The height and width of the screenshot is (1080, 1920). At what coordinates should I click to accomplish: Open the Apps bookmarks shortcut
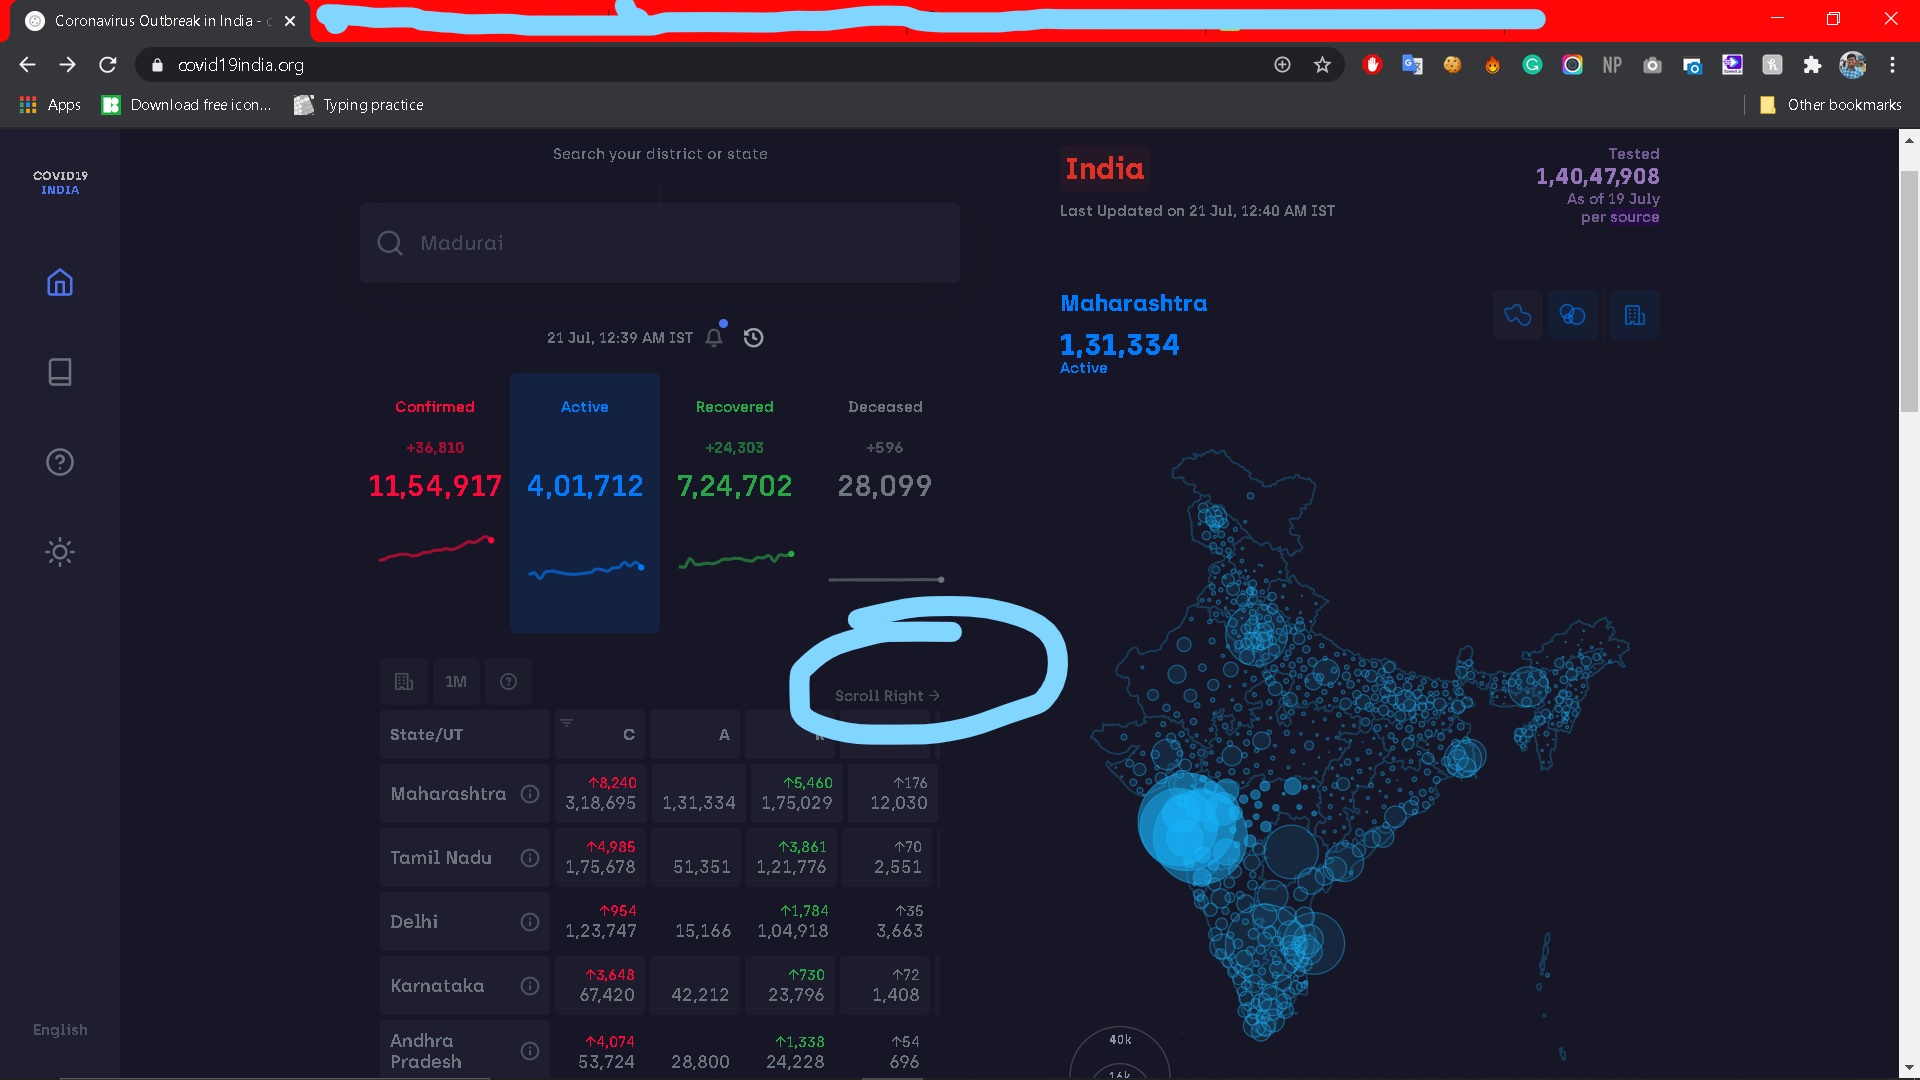click(x=50, y=105)
